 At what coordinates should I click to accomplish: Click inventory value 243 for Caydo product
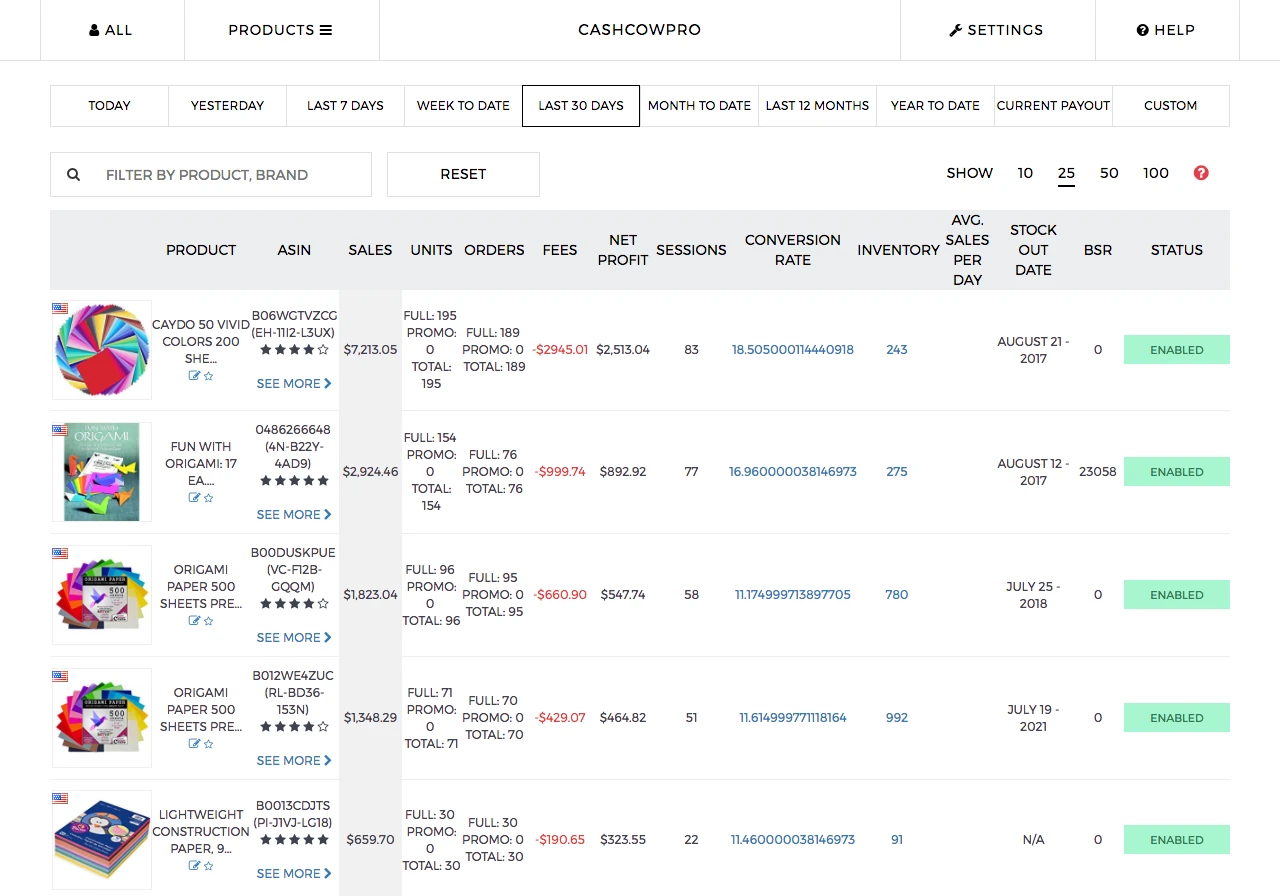[897, 350]
